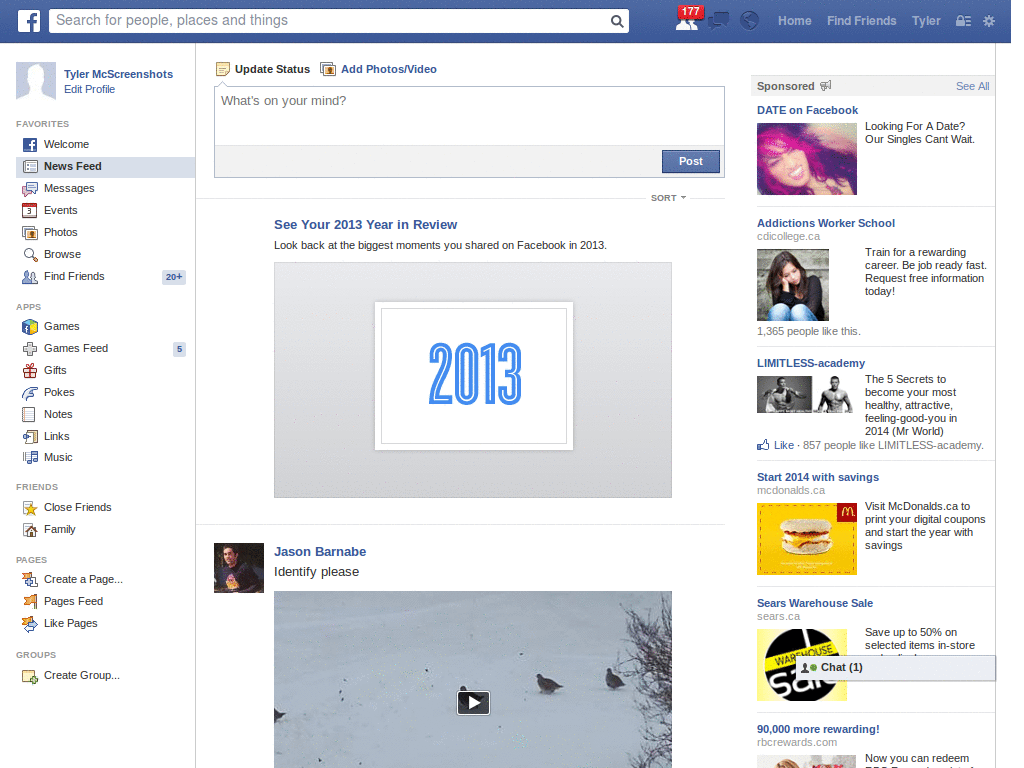Viewport: 1024px width, 768px height.
Task: Click the Edit Profile link
Action: point(89,89)
